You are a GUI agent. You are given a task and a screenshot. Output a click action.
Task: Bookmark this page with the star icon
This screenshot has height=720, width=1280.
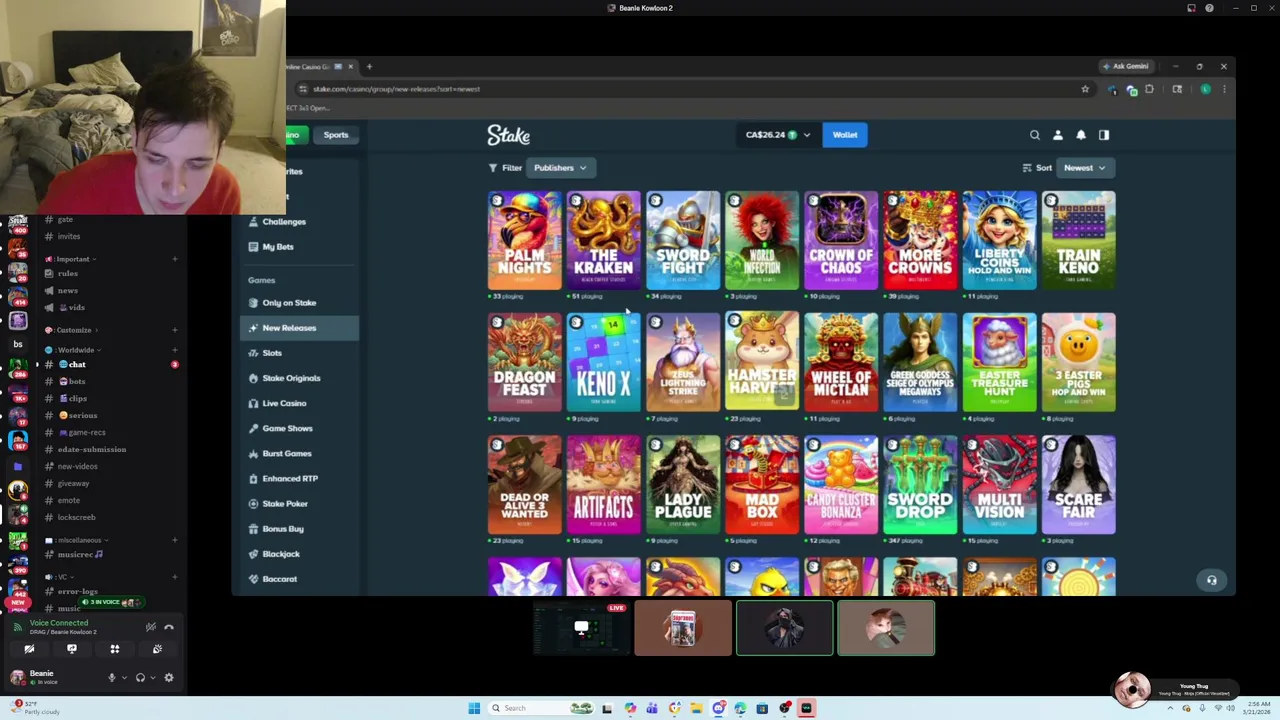click(x=1085, y=89)
